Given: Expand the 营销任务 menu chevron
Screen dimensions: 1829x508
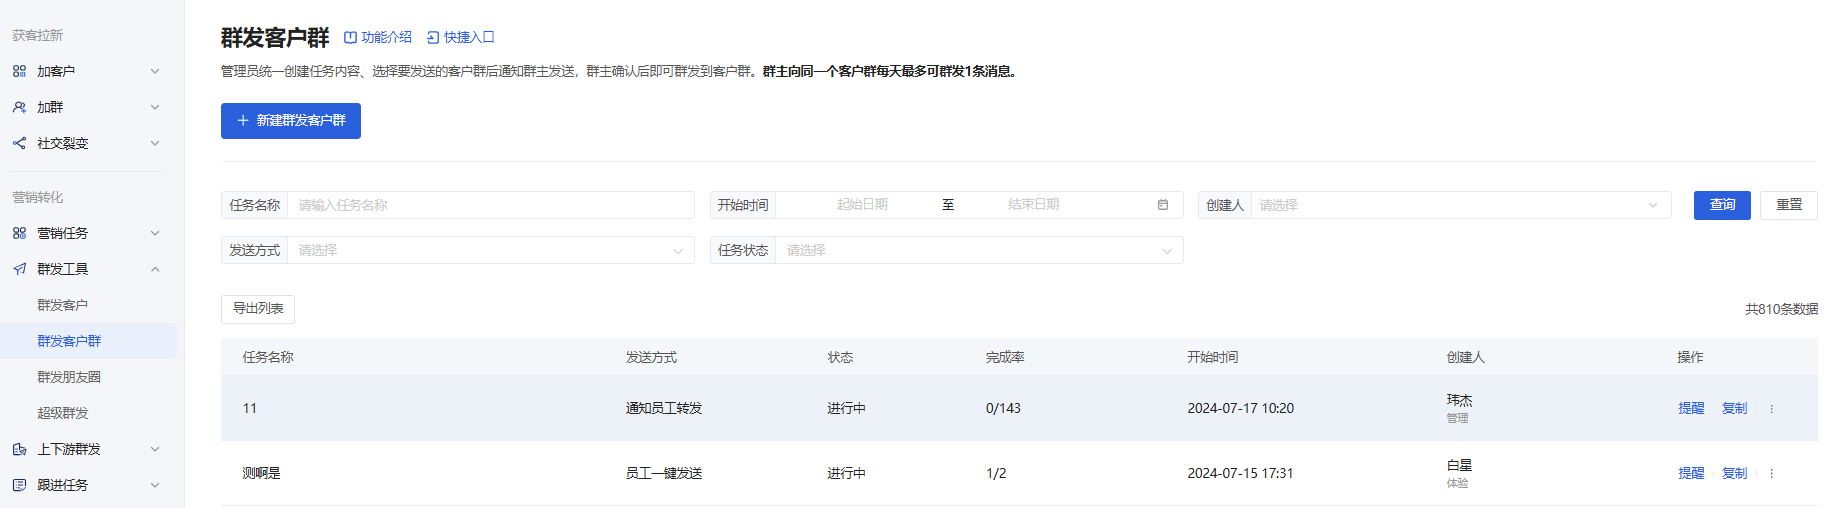Looking at the screenshot, I should pyautogui.click(x=155, y=233).
